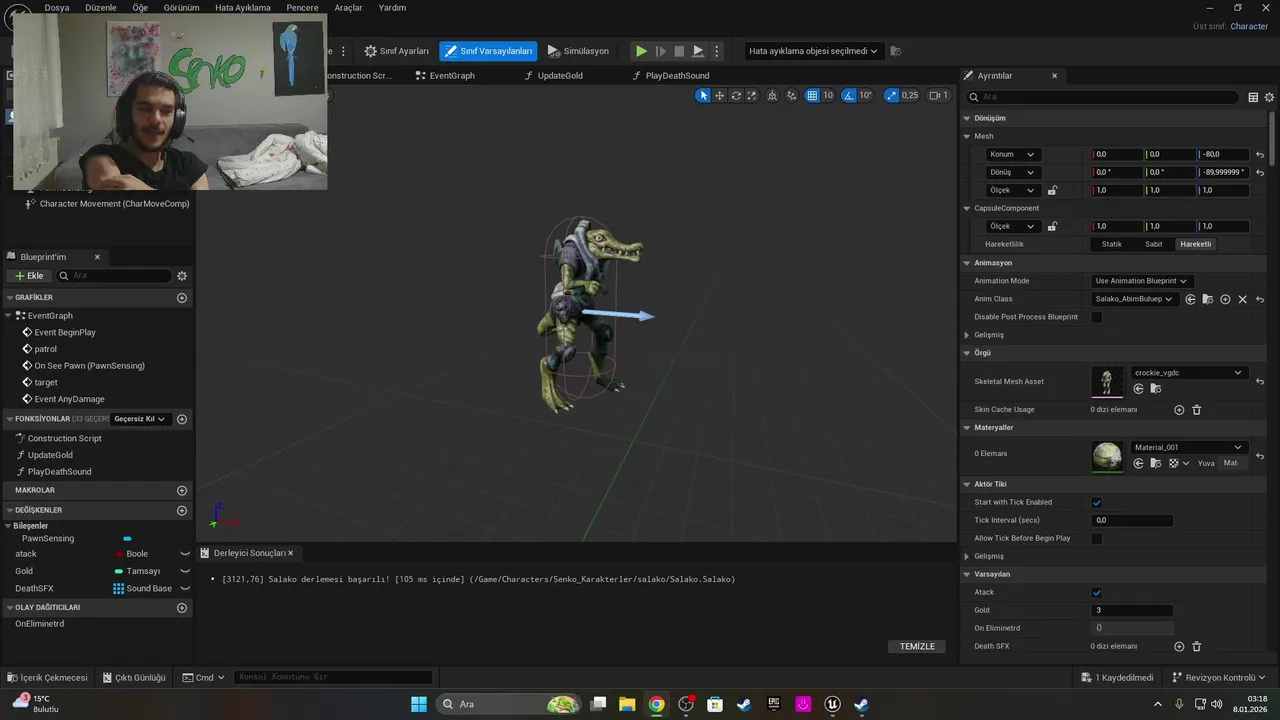Collapse the Dönüşüm section

click(x=967, y=118)
